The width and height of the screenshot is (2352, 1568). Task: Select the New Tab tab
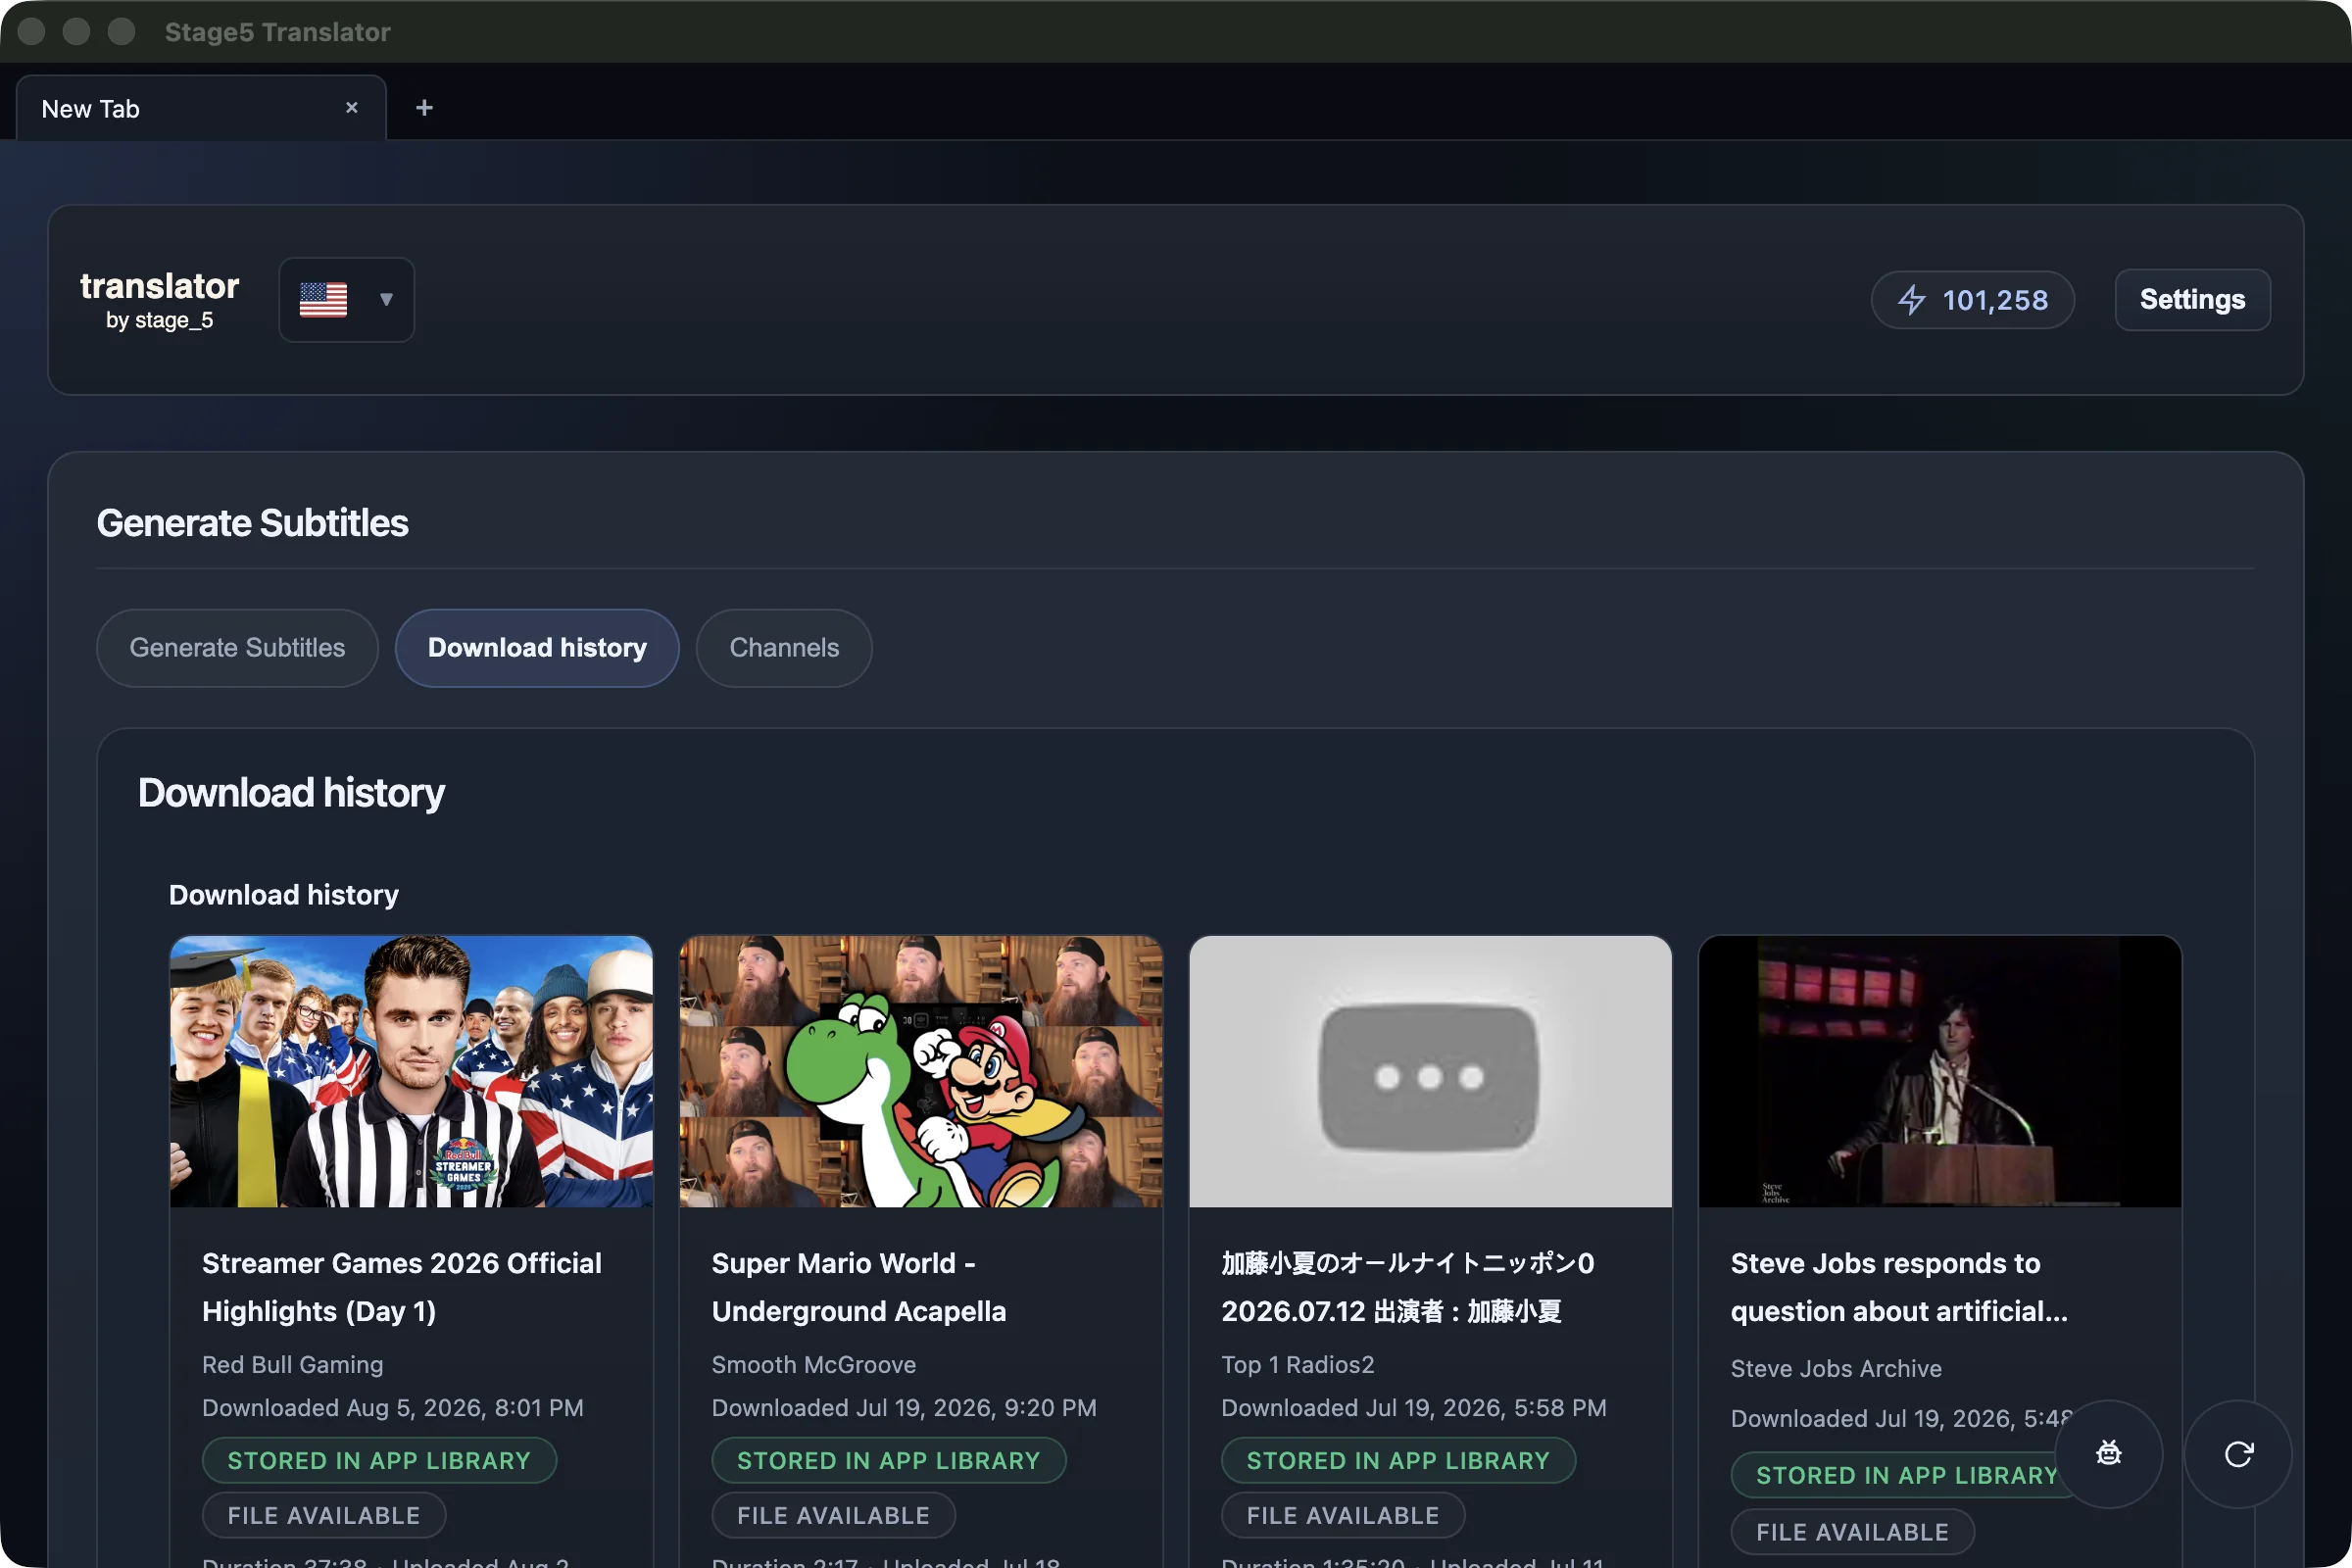(201, 108)
